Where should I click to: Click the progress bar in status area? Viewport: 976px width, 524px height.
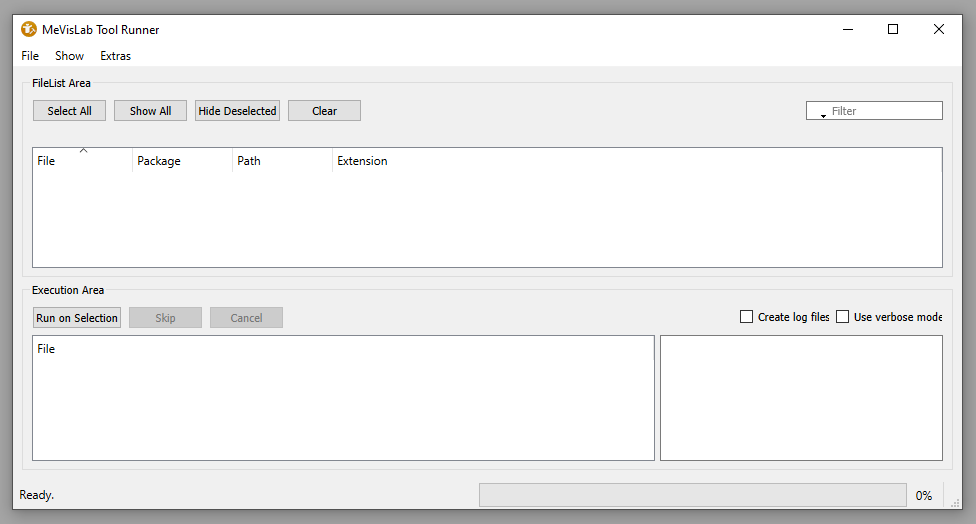point(692,495)
